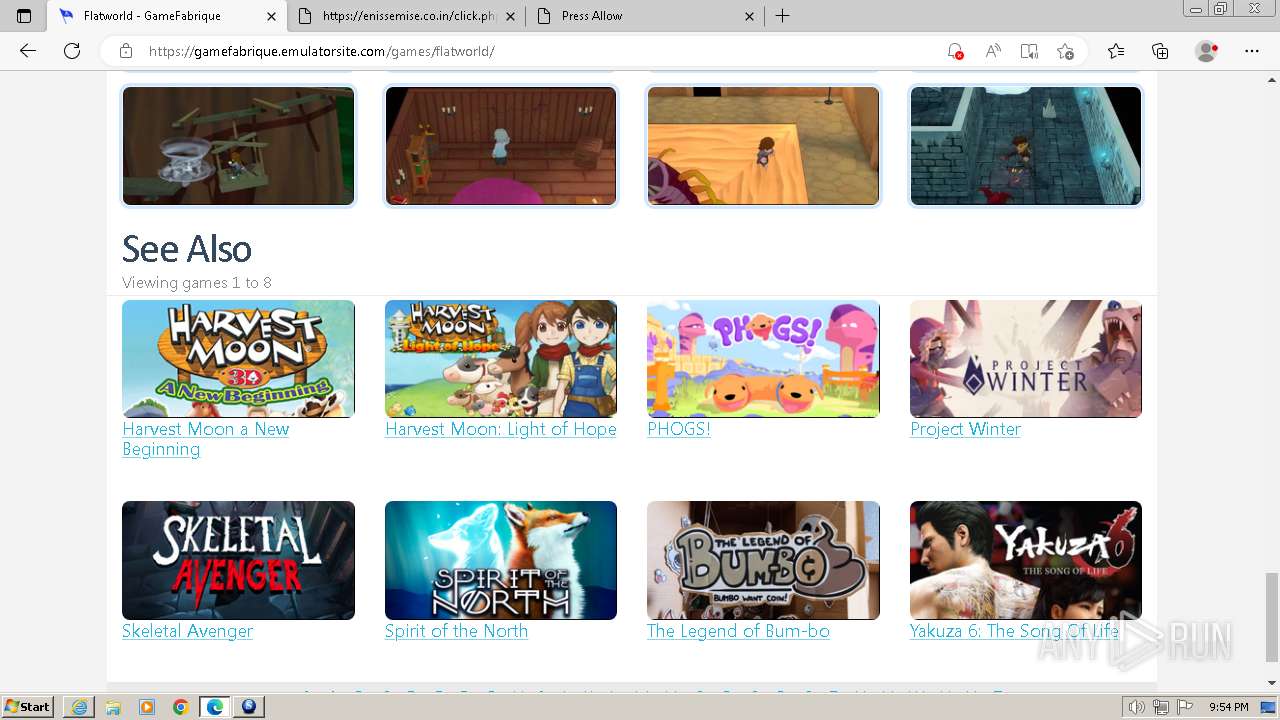This screenshot has height=720, width=1280.
Task: Click the scrollbar down arrow
Action: [x=1271, y=683]
